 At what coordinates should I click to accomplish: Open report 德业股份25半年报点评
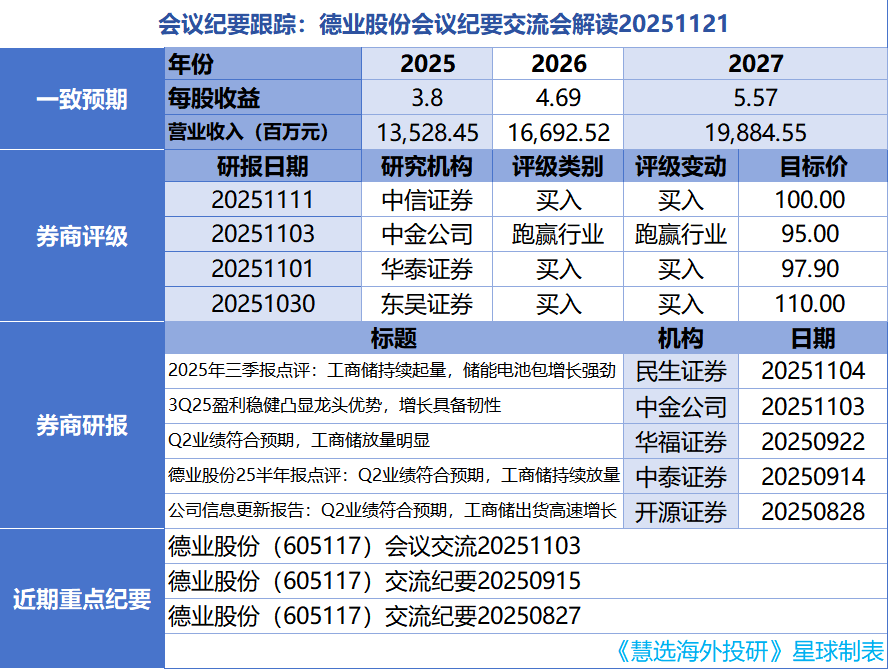pos(394,476)
